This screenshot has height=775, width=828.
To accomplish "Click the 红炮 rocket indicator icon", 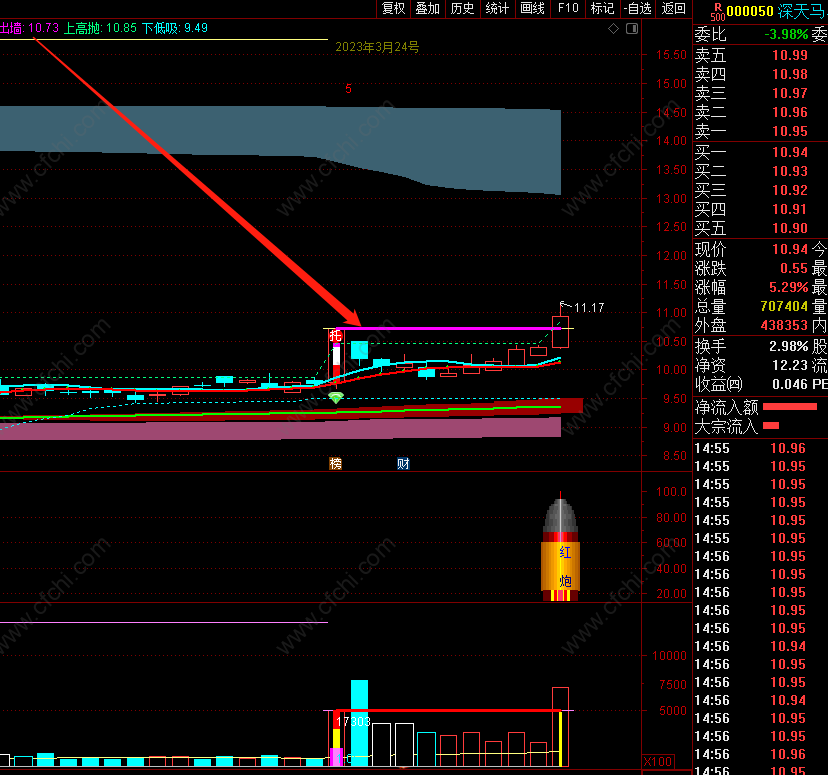I will pos(560,546).
